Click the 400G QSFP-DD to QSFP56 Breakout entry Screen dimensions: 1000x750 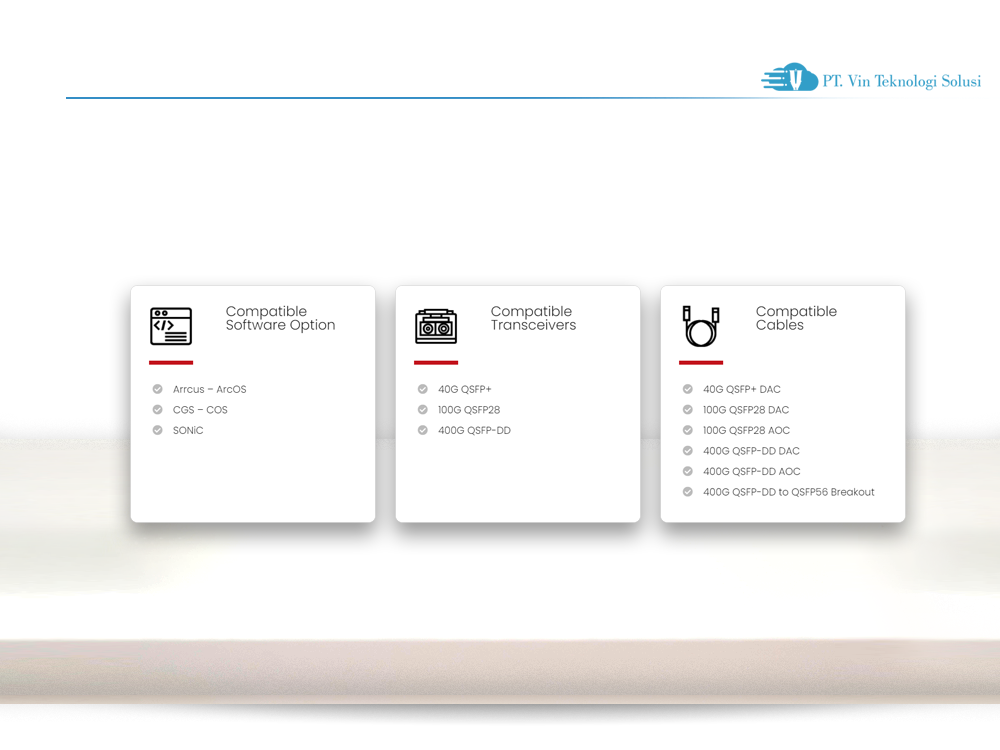pyautogui.click(x=788, y=492)
